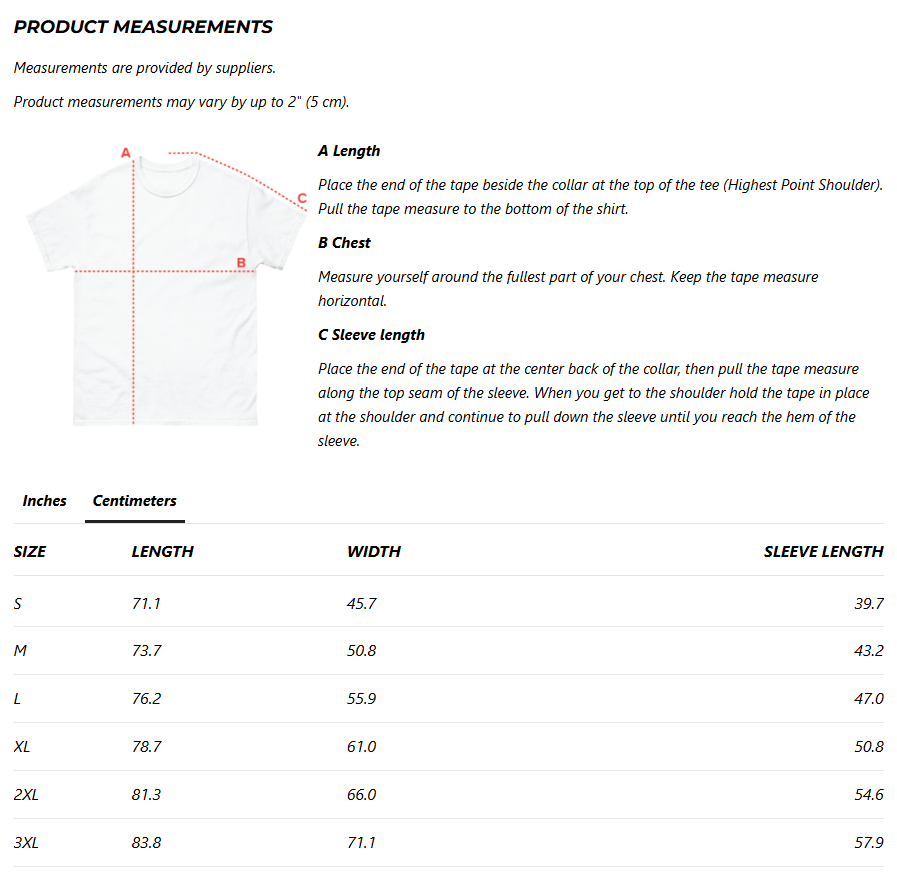Screen dimensions: 897x882
Task: Click the red C marker near sleeve
Action: (302, 198)
